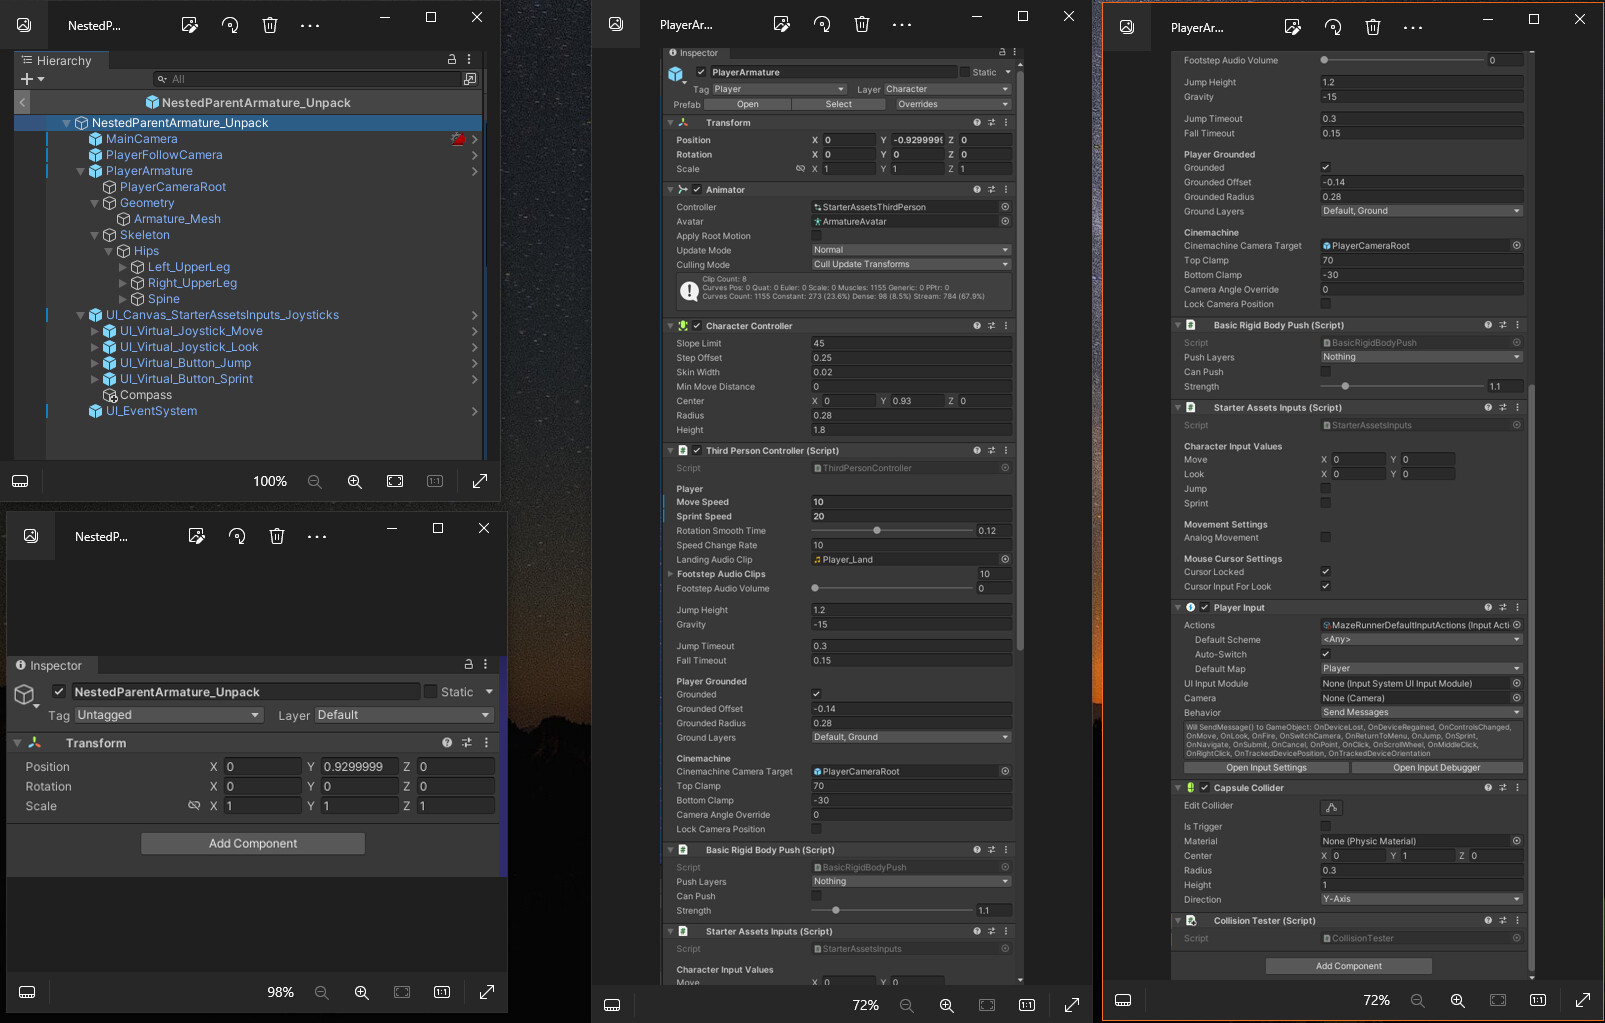Screen dimensions: 1605x1023
Task: Click the Sprint Speed value field
Action: point(910,517)
